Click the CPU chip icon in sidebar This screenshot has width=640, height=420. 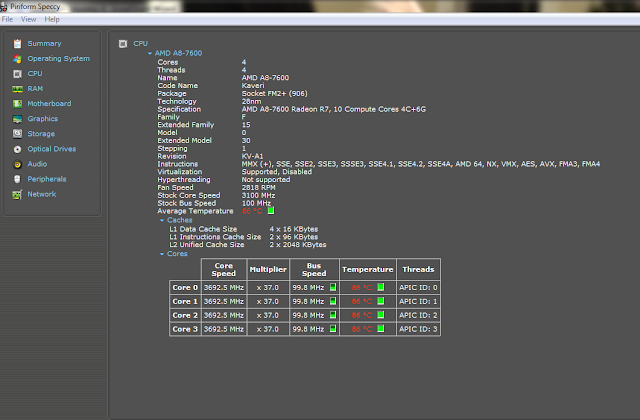[x=17, y=74]
